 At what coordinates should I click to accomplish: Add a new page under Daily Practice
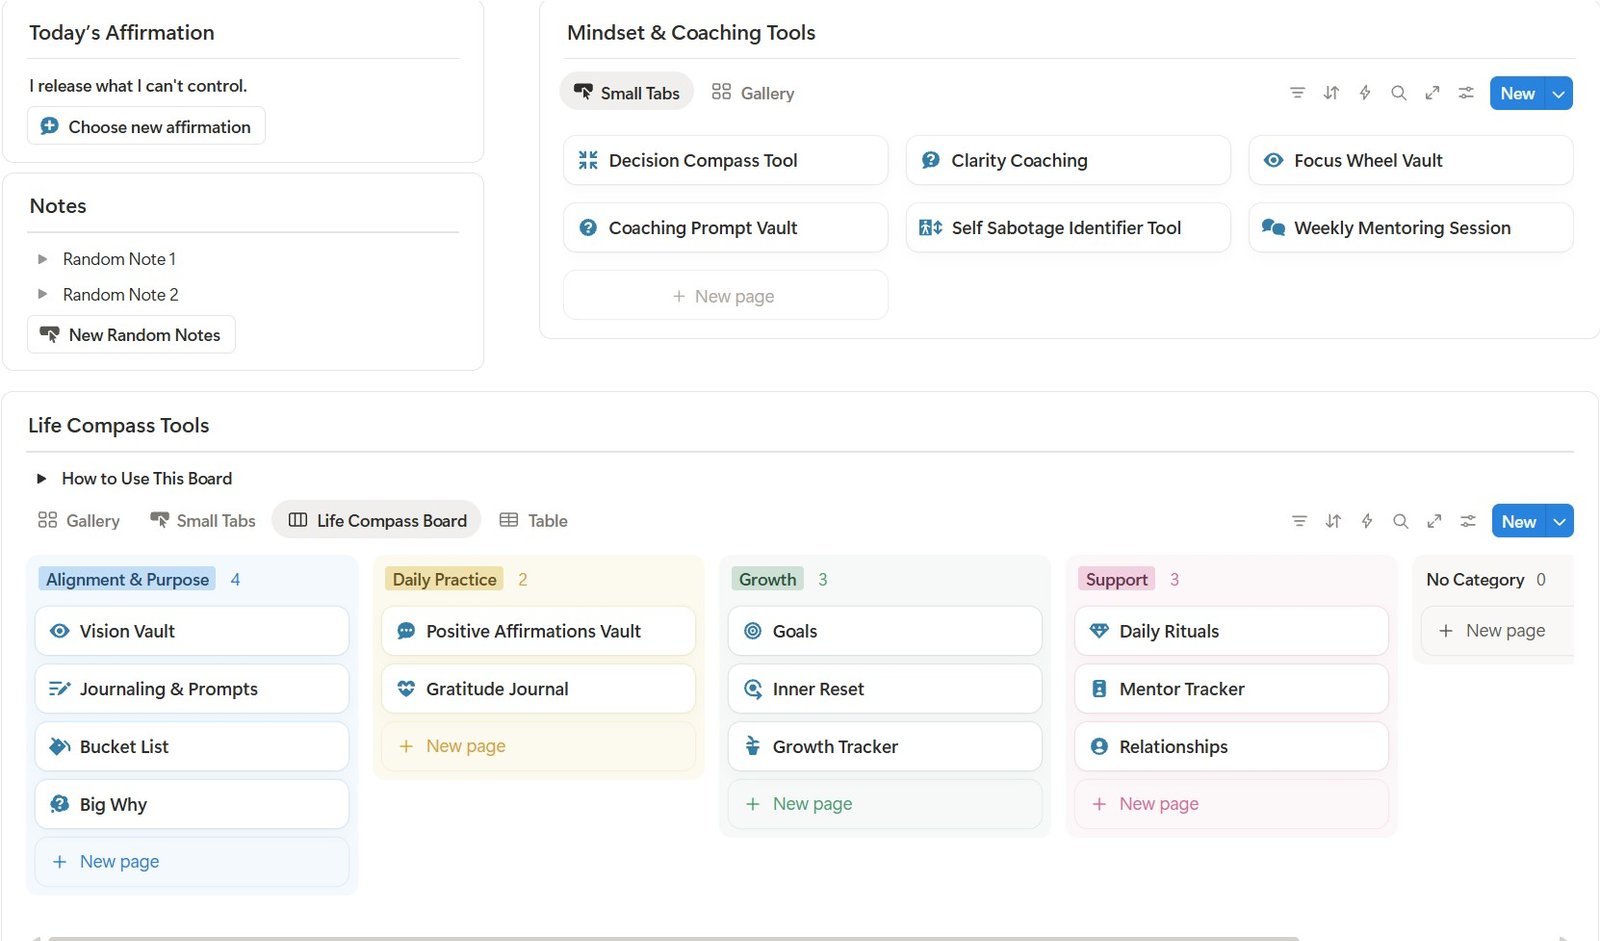[x=465, y=746]
